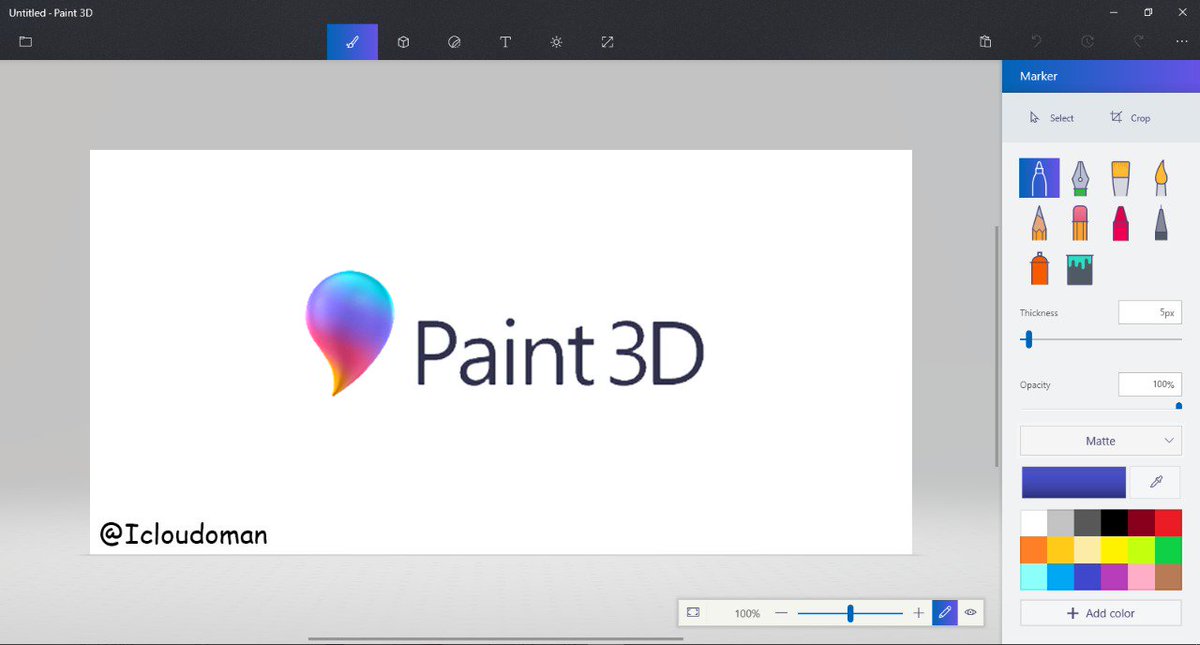Pick the pink color swatch
This screenshot has height=645, width=1200.
(1142, 577)
